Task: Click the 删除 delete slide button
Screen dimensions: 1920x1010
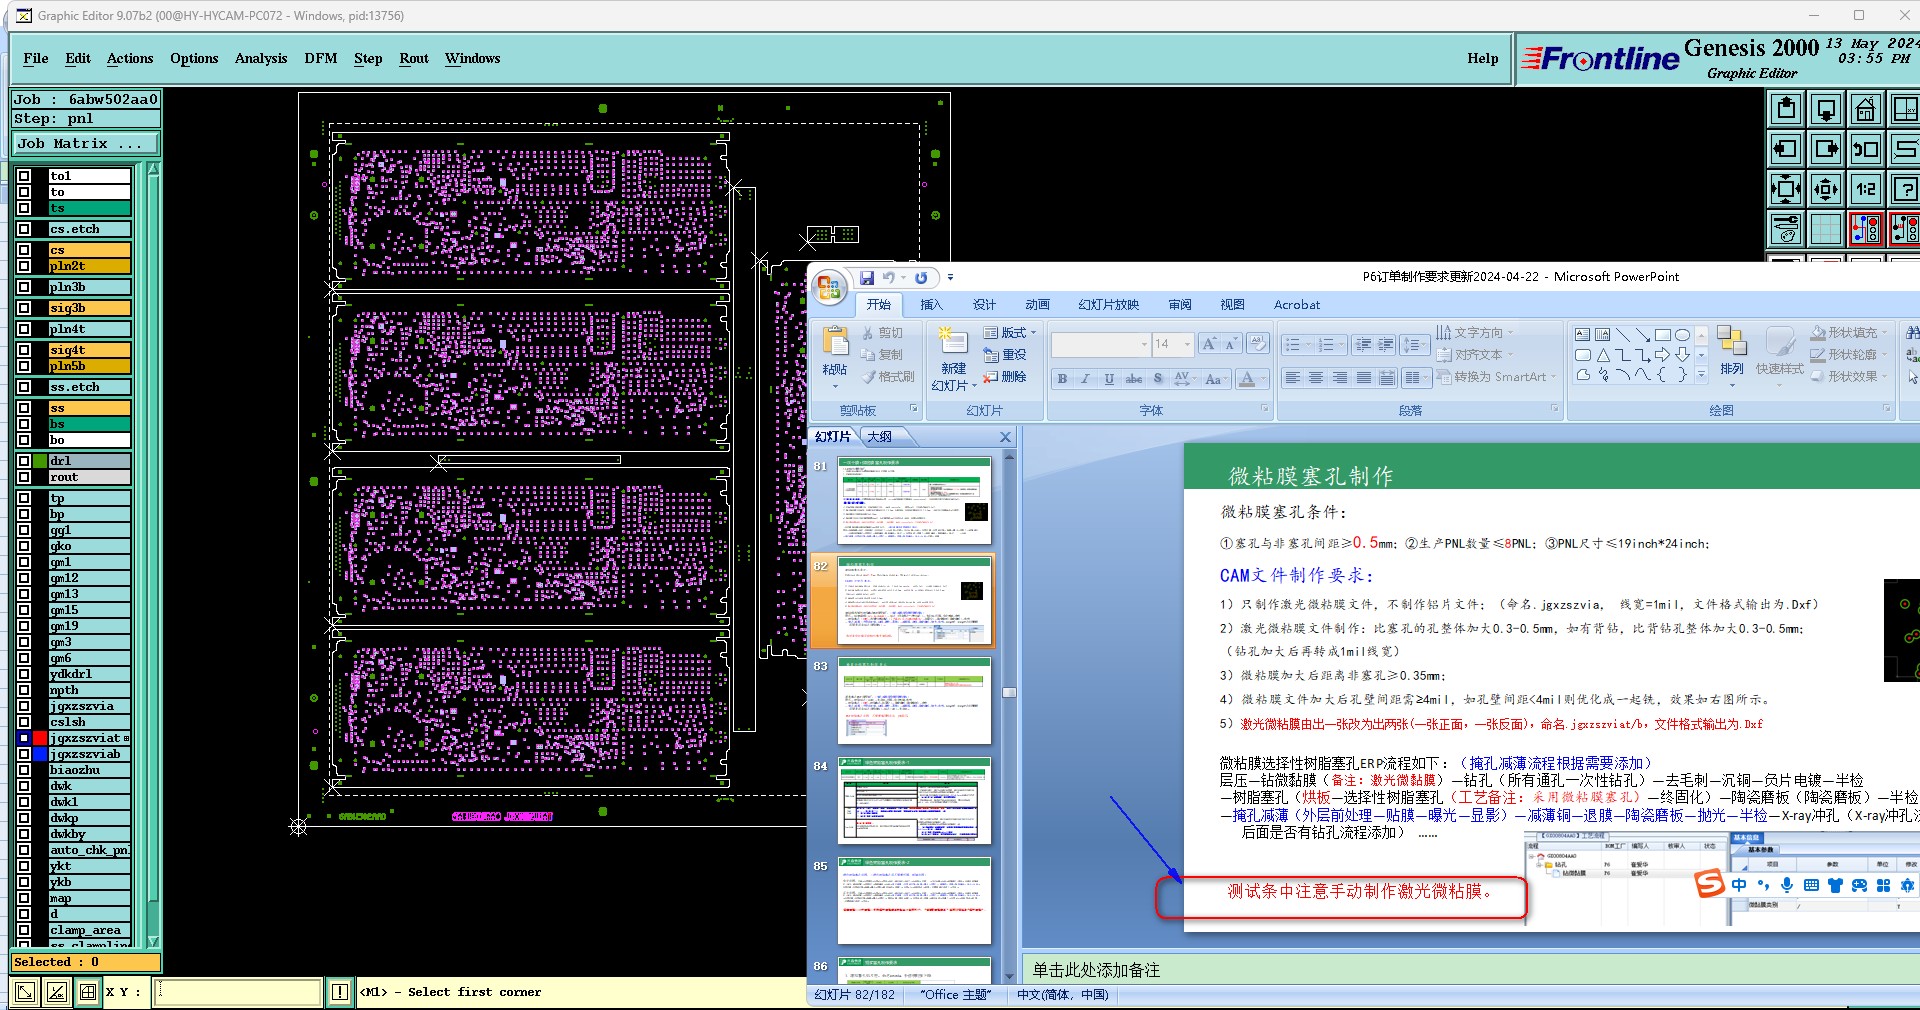Action: (1005, 376)
